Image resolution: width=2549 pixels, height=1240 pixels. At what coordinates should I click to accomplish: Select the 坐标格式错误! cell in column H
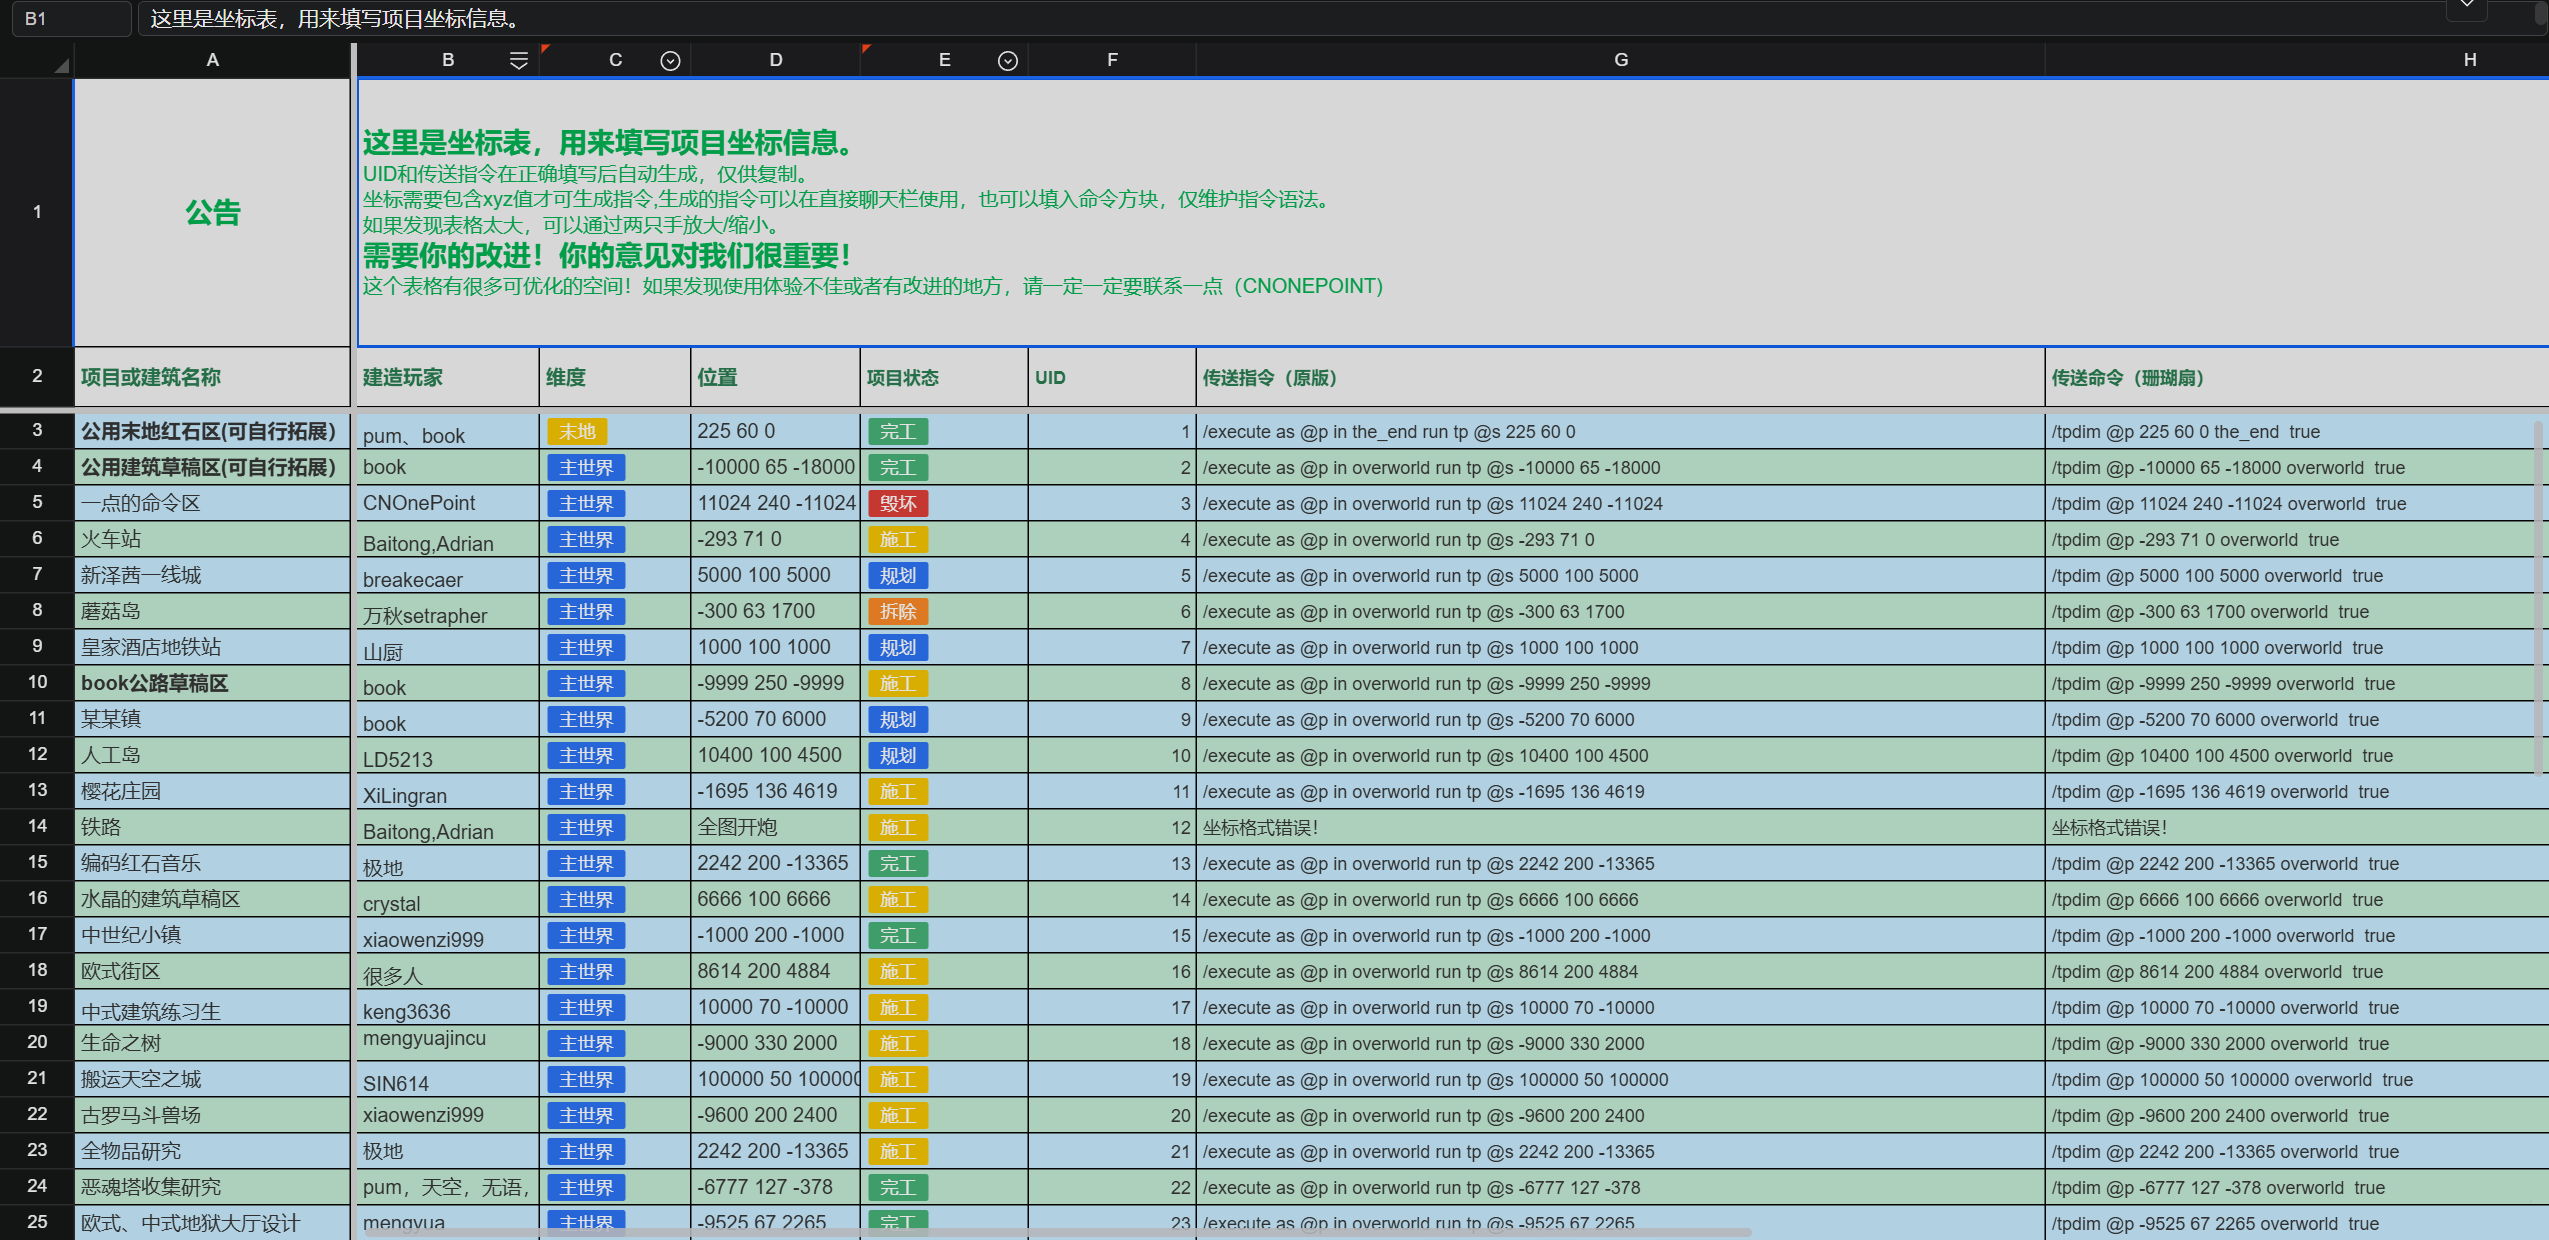pyautogui.click(x=2296, y=827)
